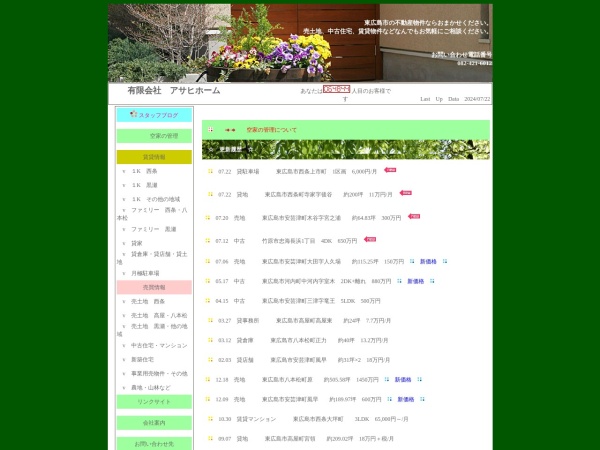Viewport: 600px width, 450px height.
Task: Click the new badge on 07.20 売地 row
Action: click(x=414, y=216)
